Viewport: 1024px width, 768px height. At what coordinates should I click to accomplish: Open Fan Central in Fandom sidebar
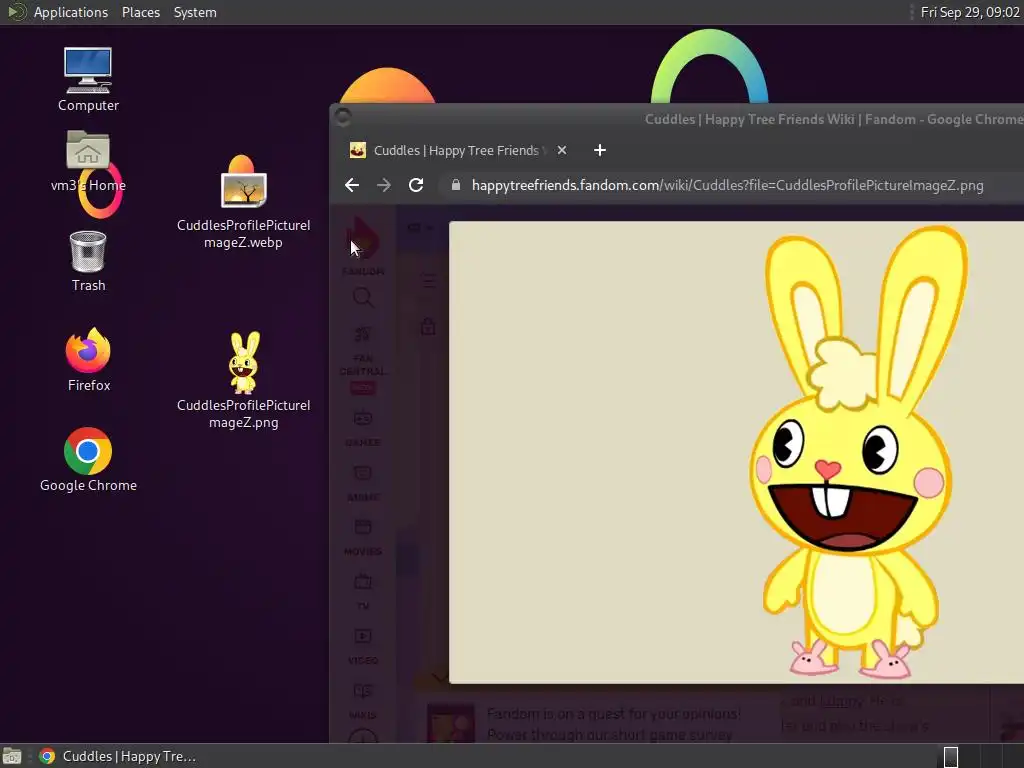[362, 359]
